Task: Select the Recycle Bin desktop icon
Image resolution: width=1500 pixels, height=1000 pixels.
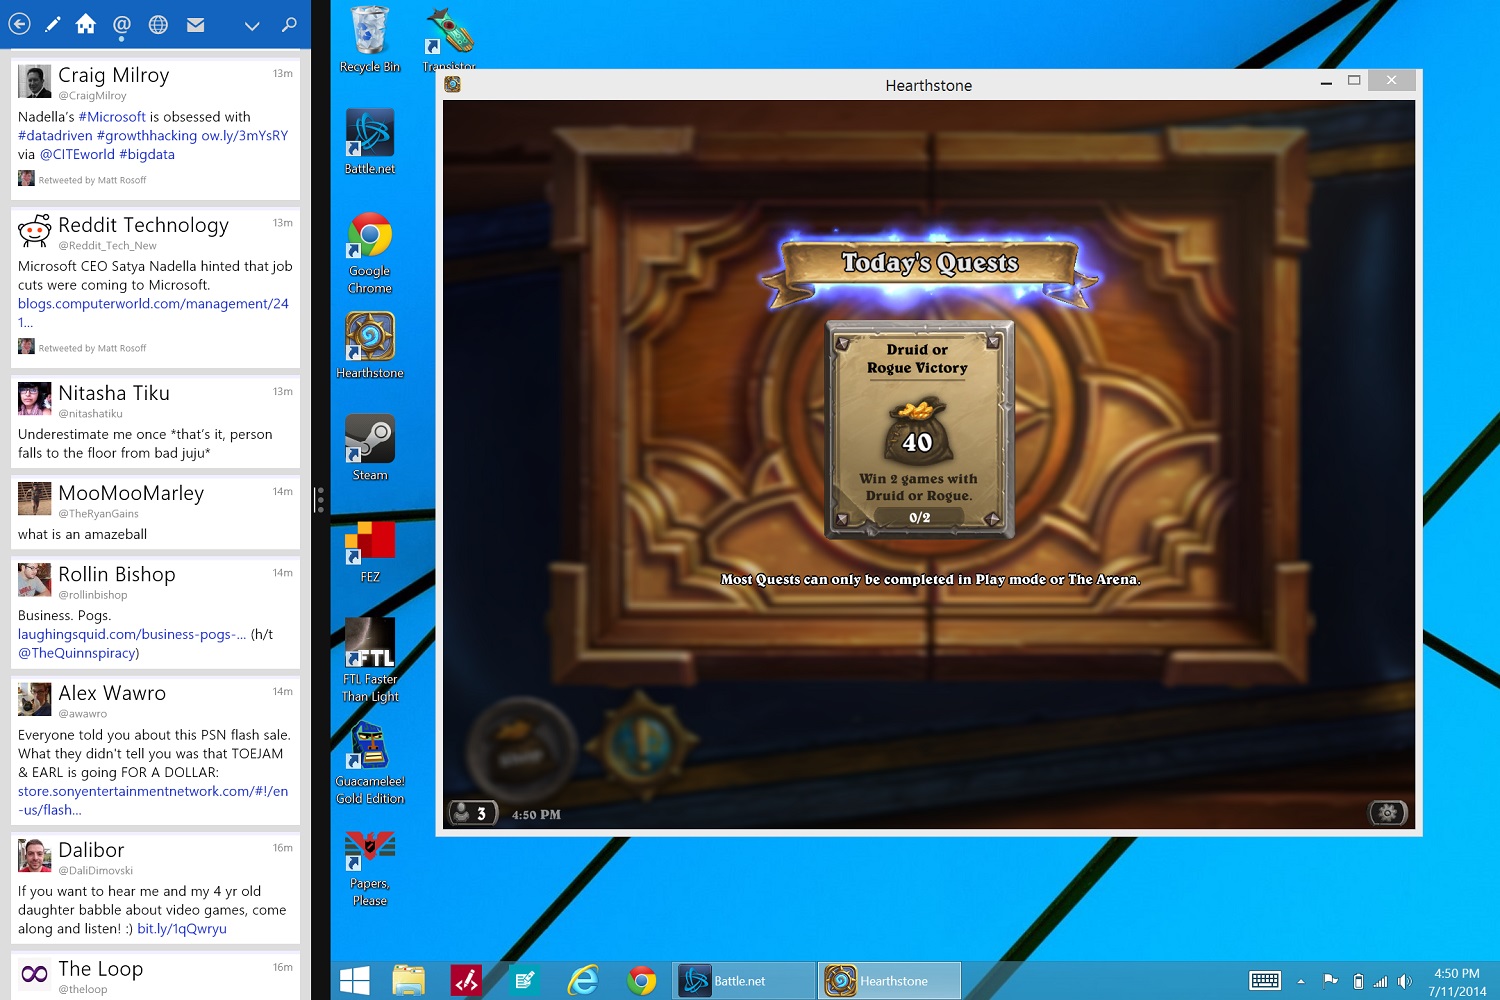Action: coord(370,40)
